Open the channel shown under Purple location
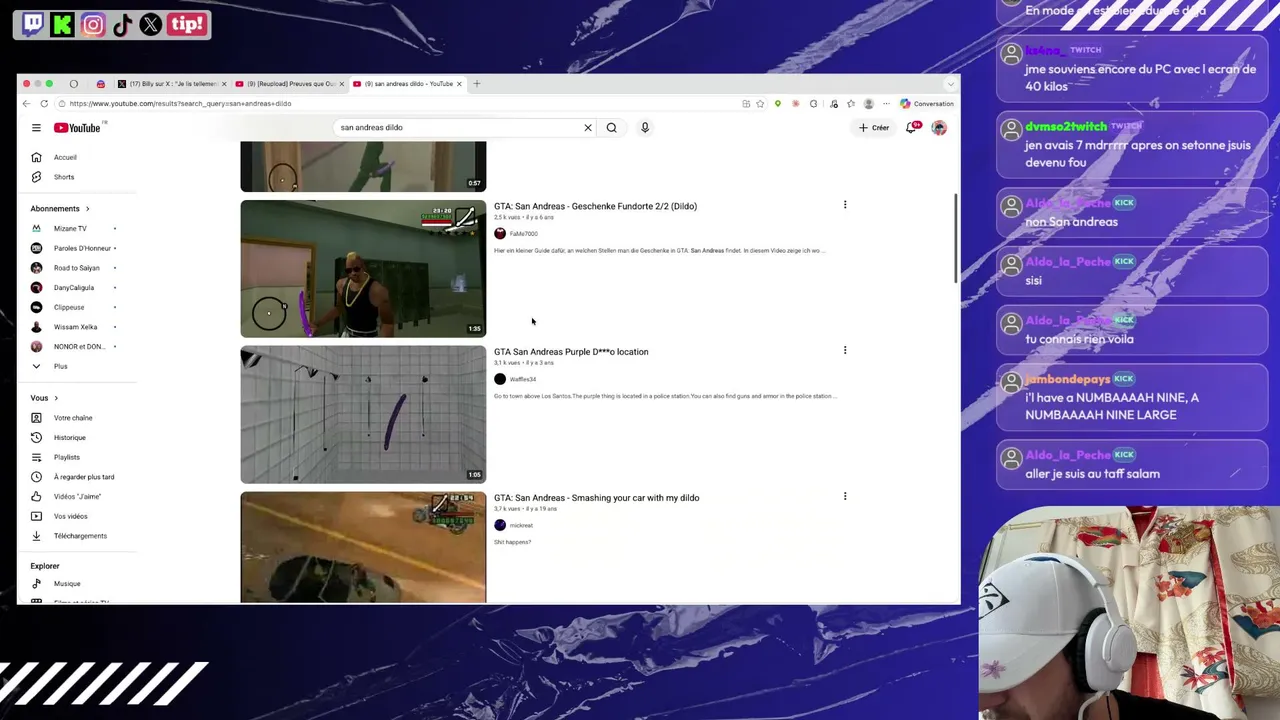This screenshot has height=720, width=1280. (x=515, y=380)
